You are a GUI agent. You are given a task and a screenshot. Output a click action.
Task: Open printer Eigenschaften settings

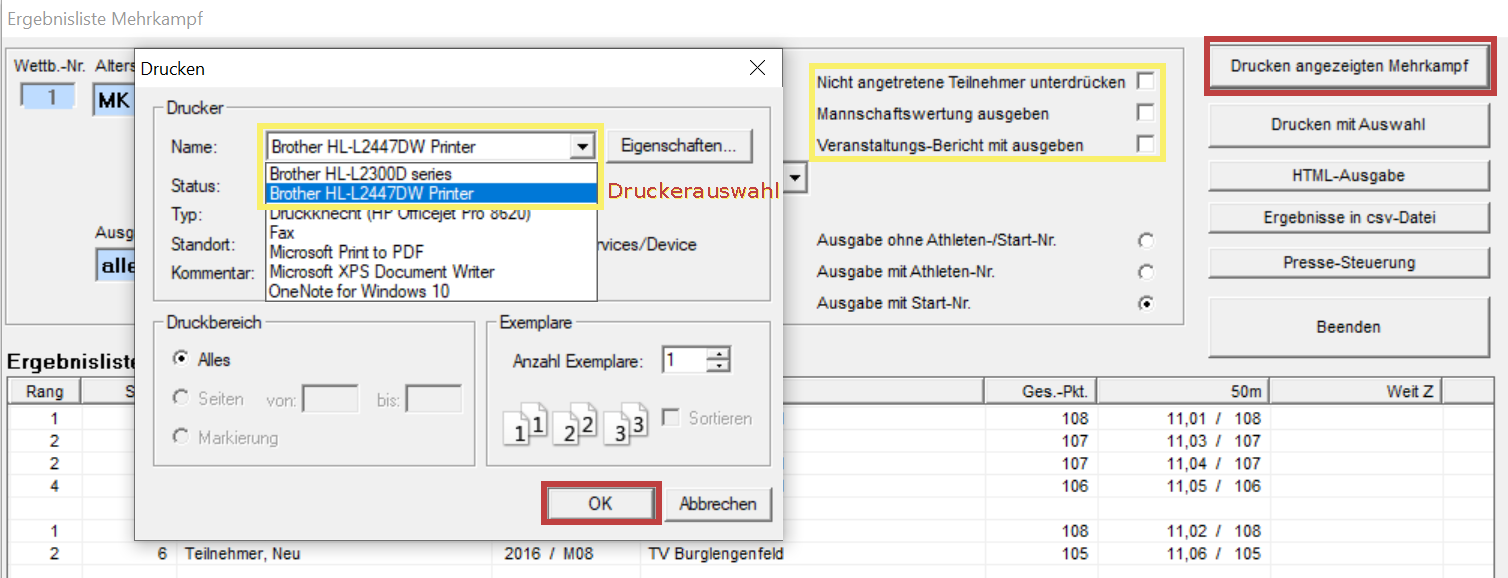[679, 146]
